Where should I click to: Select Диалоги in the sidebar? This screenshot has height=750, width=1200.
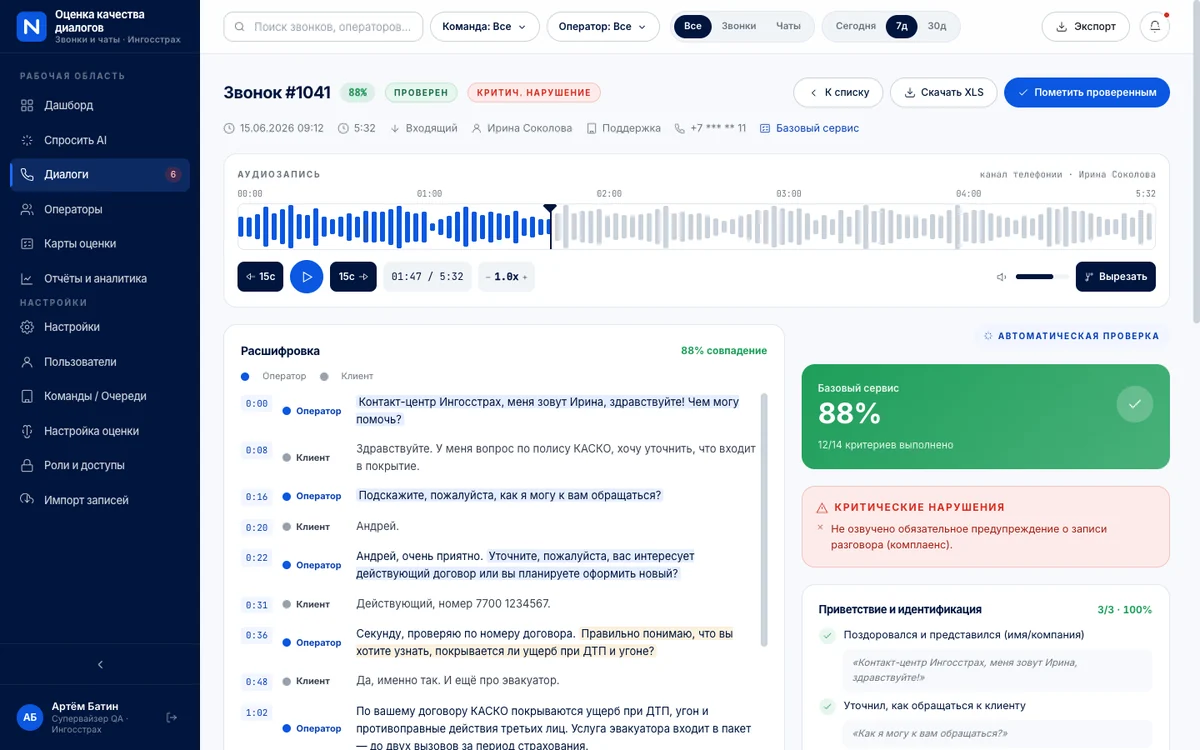click(100, 174)
